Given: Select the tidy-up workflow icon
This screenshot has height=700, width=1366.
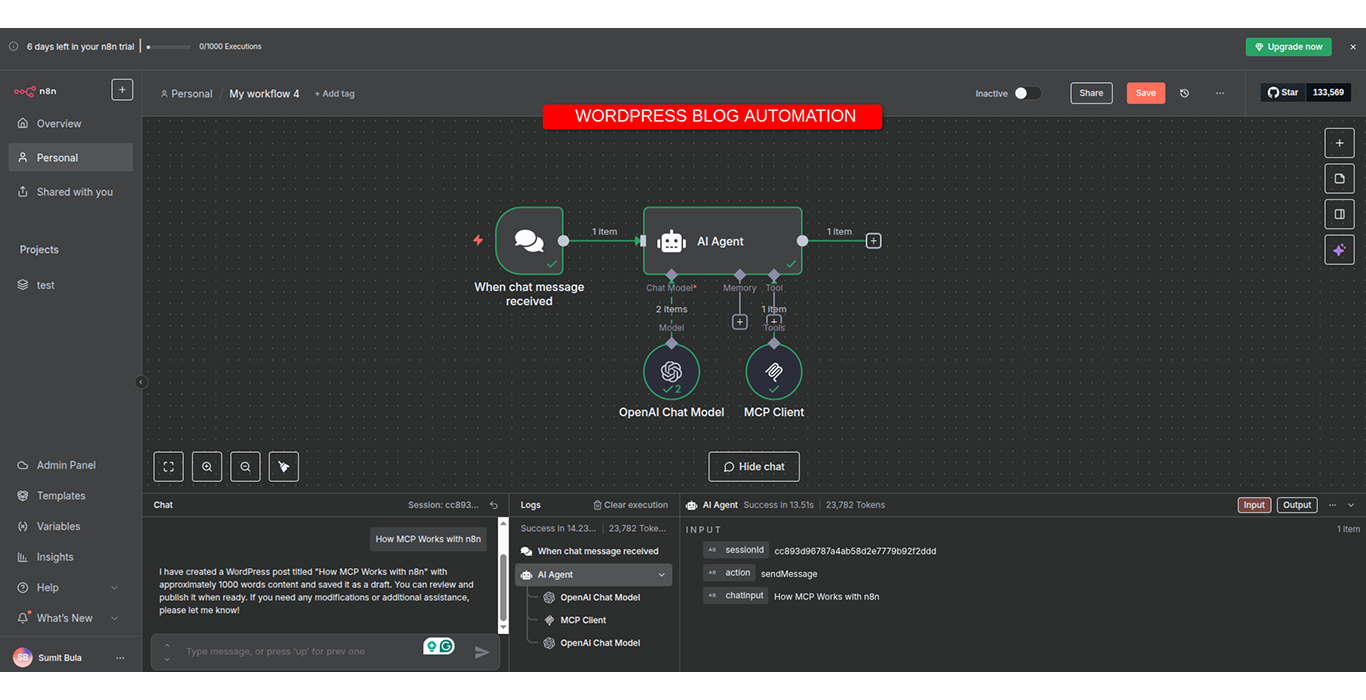Looking at the screenshot, I should (x=283, y=466).
